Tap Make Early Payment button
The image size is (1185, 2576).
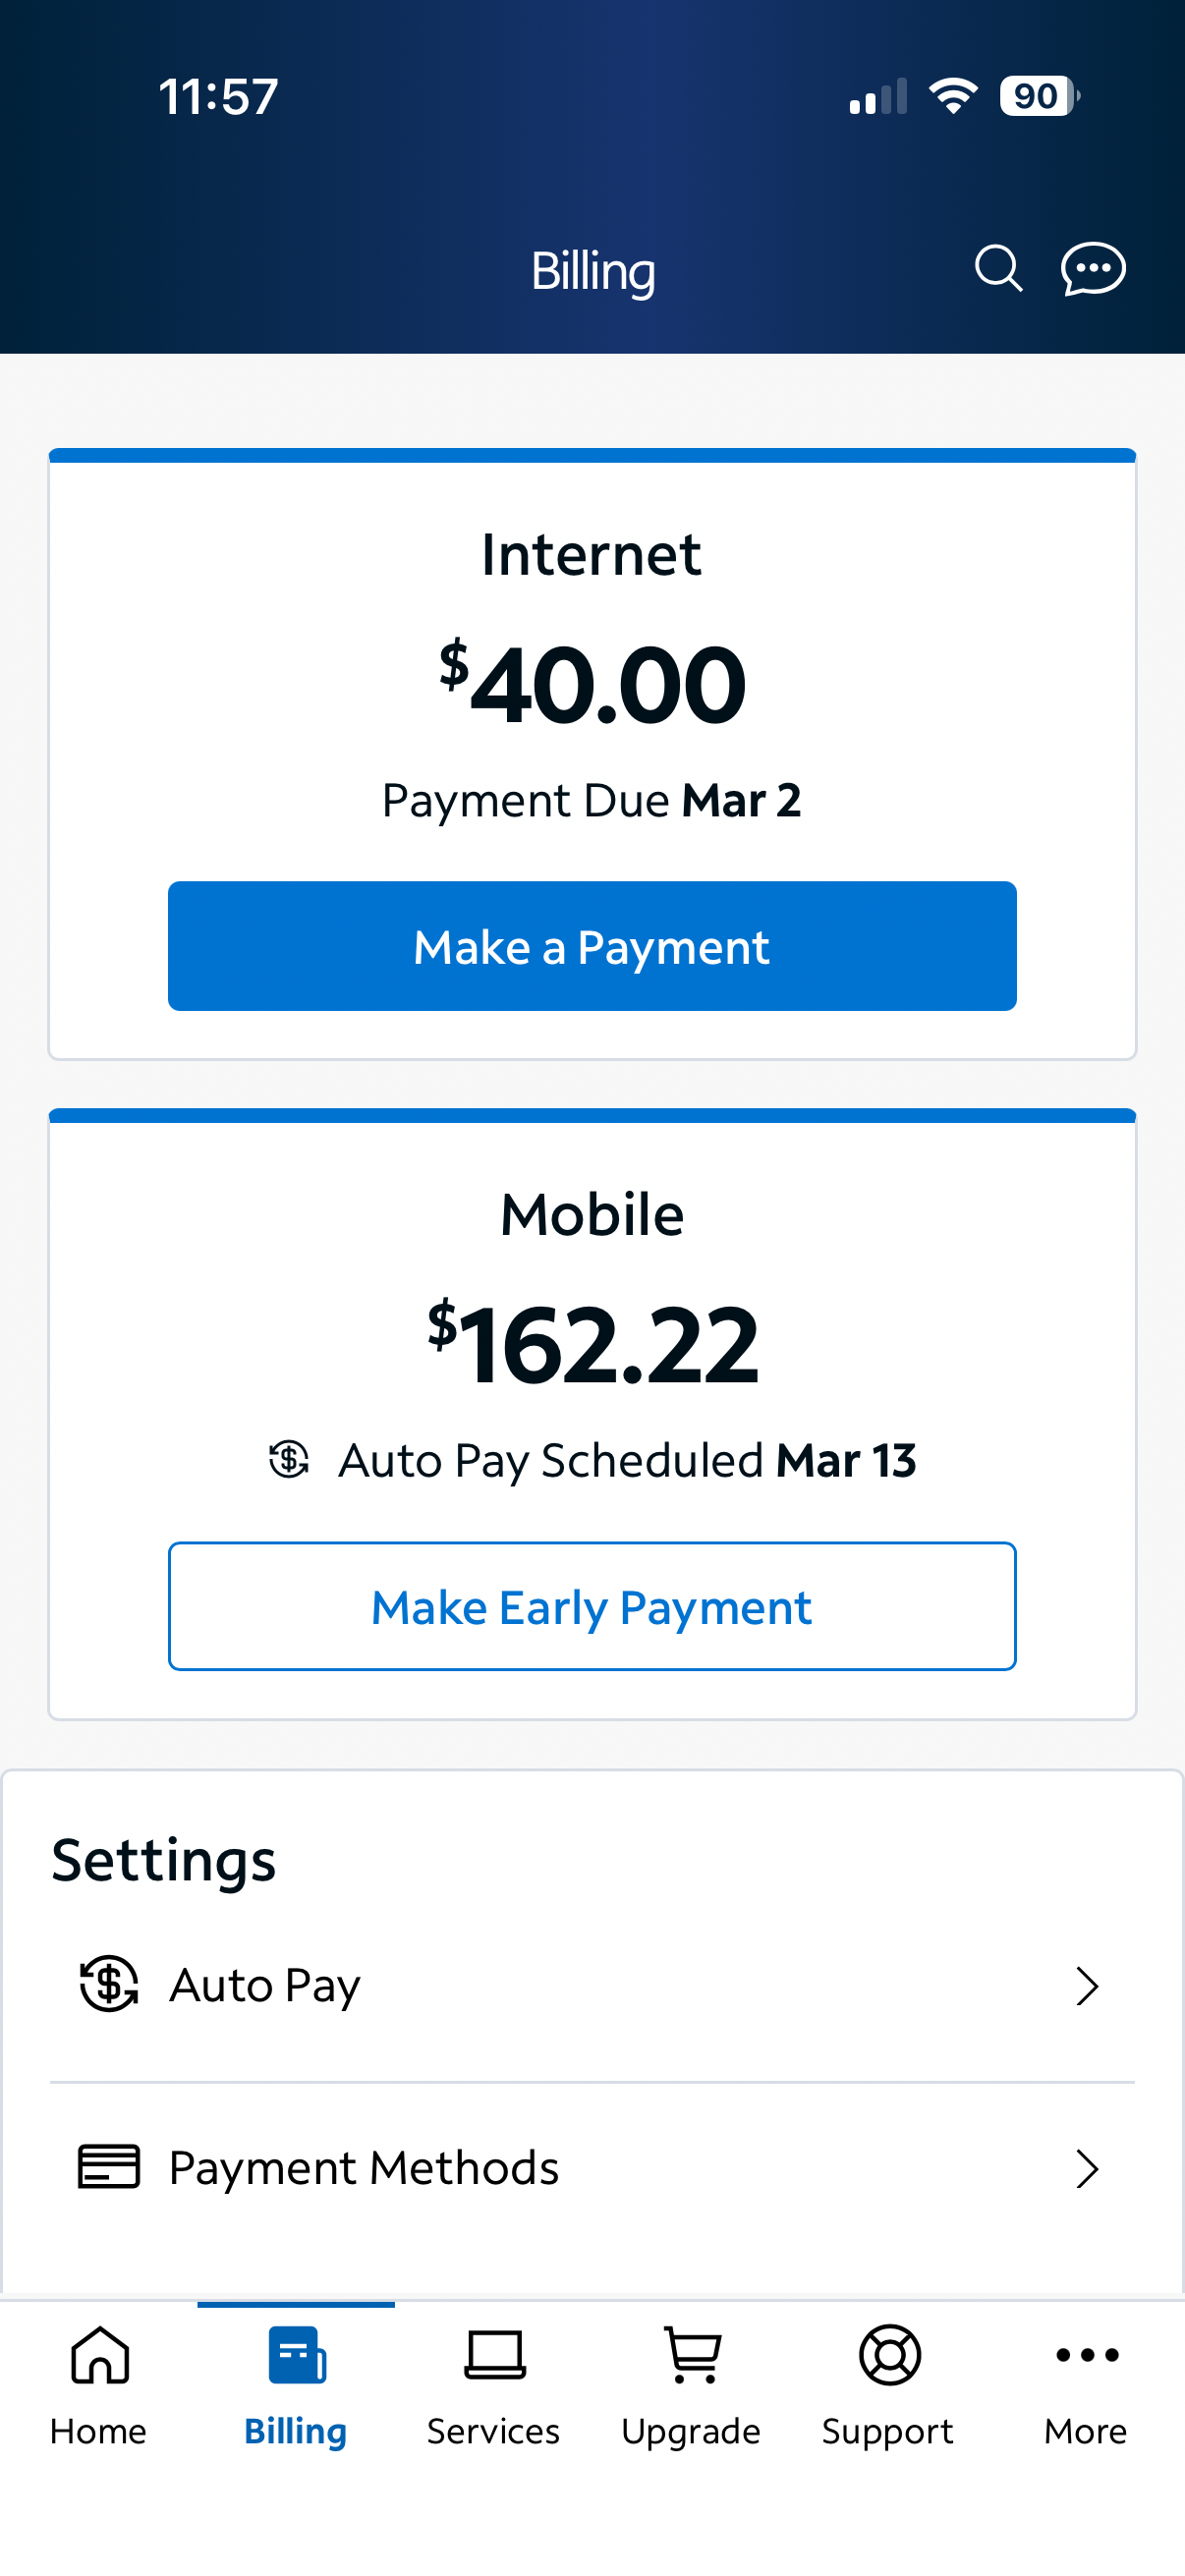(x=592, y=1606)
